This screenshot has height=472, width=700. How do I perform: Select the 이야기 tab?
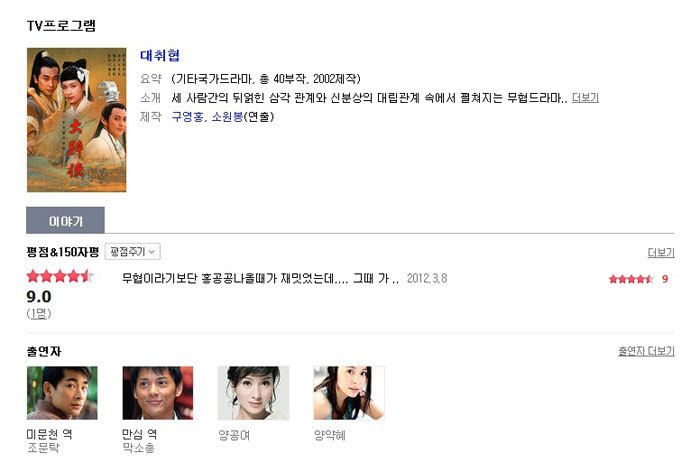pos(65,220)
